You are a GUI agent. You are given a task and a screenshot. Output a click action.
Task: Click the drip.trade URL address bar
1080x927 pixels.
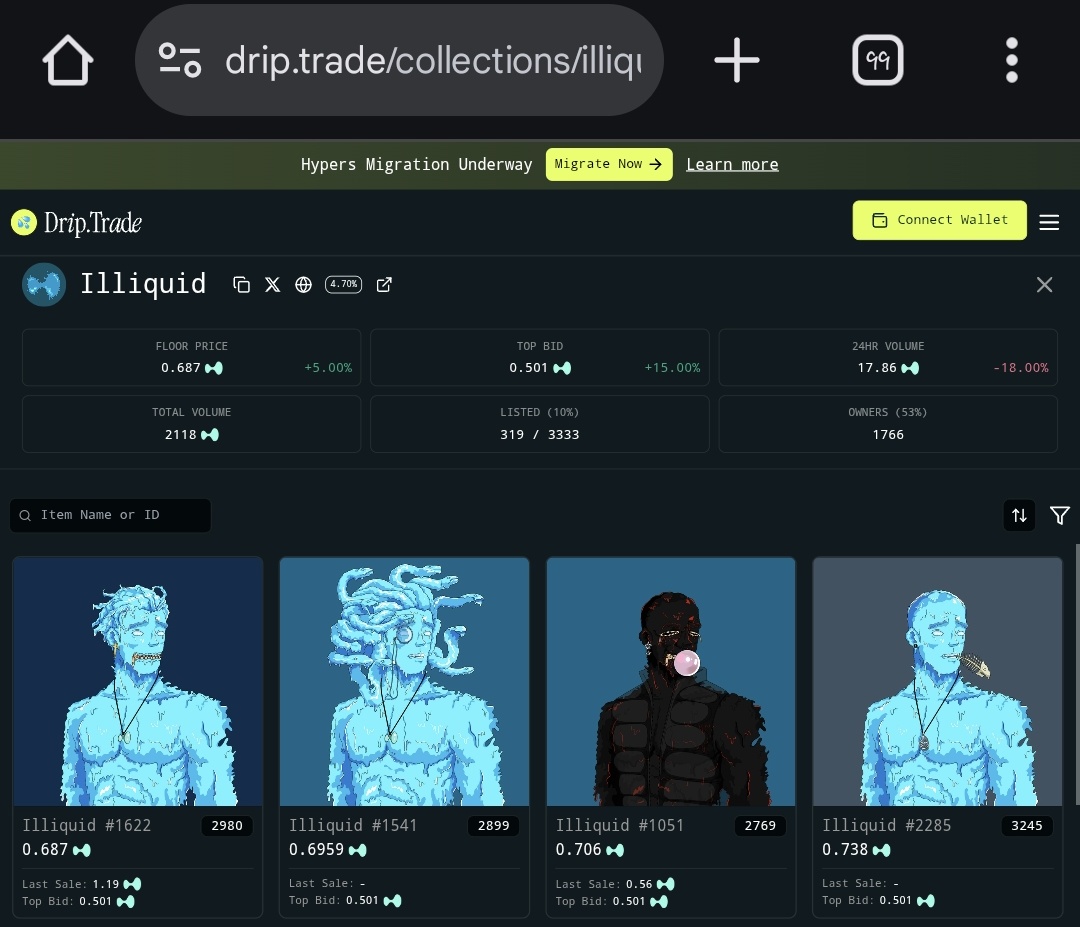[x=399, y=61]
